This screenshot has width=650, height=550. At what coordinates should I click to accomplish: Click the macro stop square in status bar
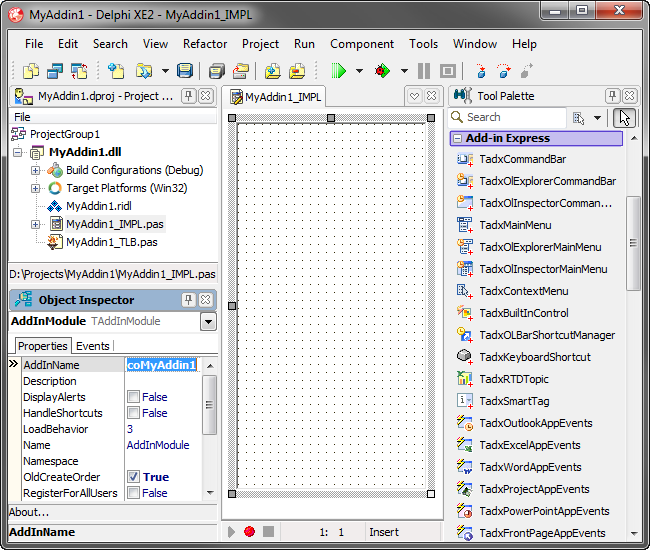(x=268, y=531)
